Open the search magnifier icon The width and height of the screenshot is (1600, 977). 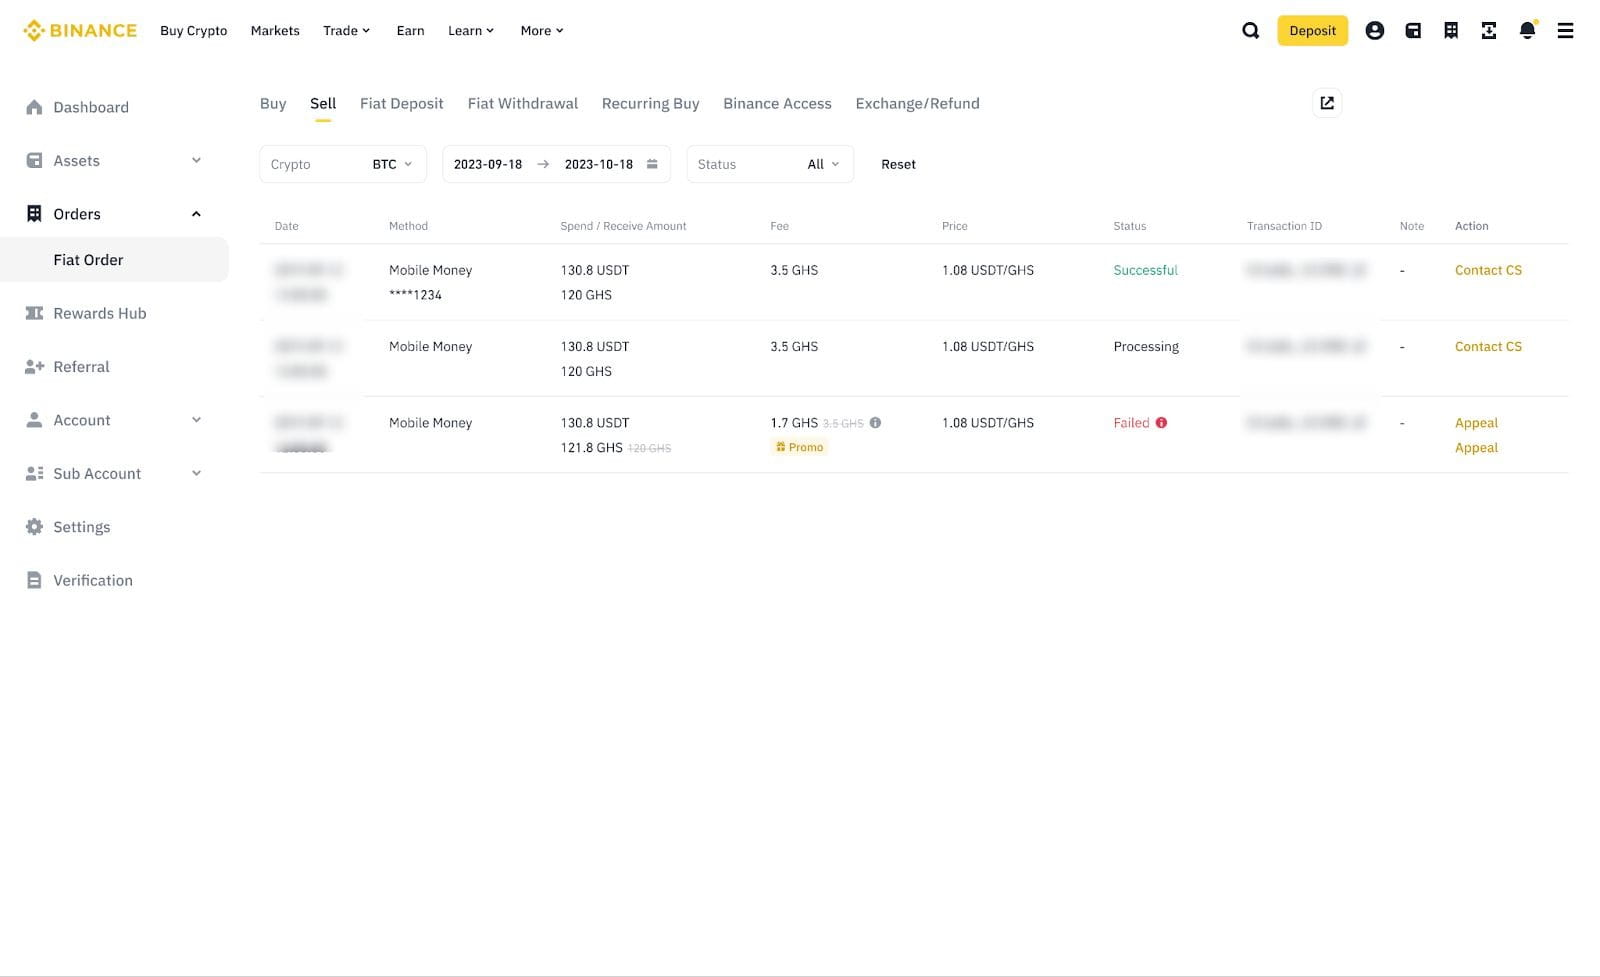pyautogui.click(x=1250, y=31)
